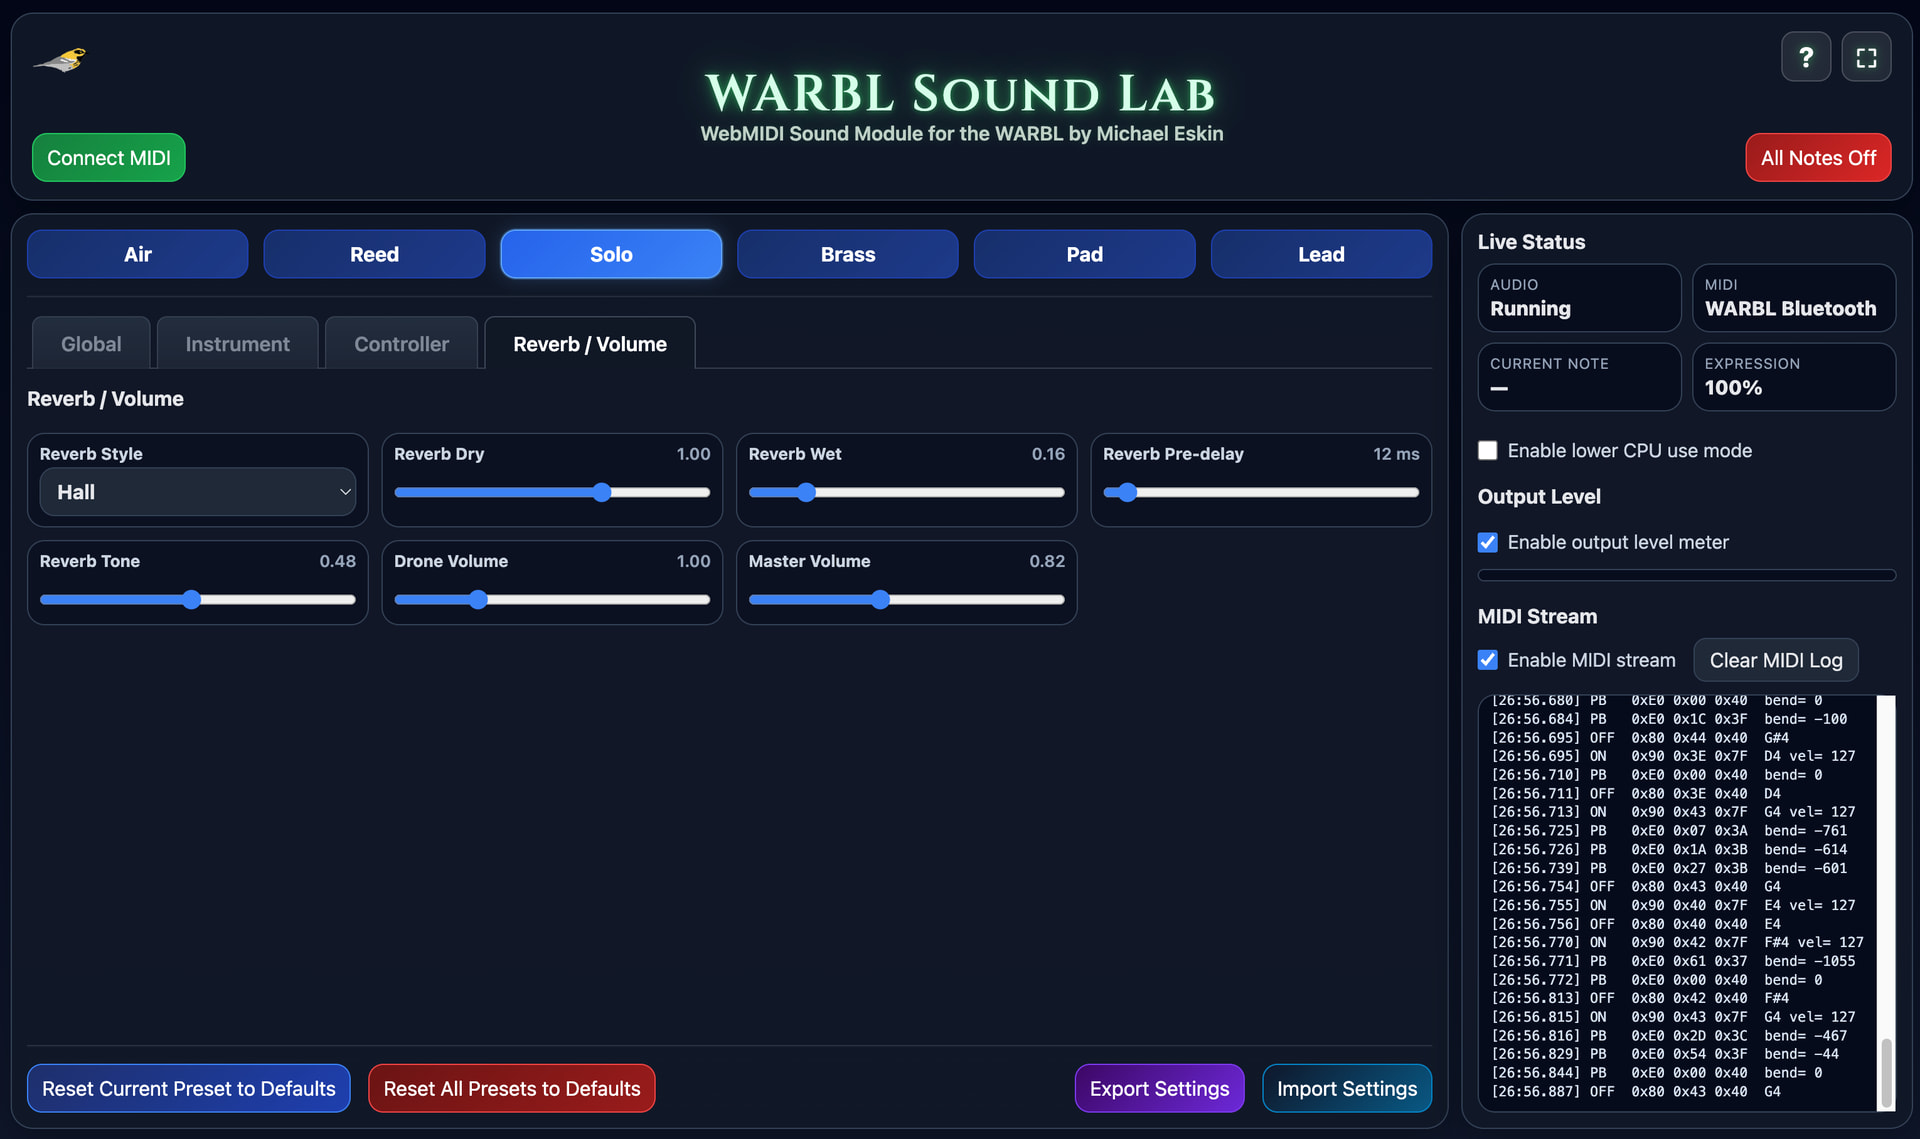This screenshot has width=1920, height=1139.
Task: Select the Controller tab
Action: [x=401, y=344]
